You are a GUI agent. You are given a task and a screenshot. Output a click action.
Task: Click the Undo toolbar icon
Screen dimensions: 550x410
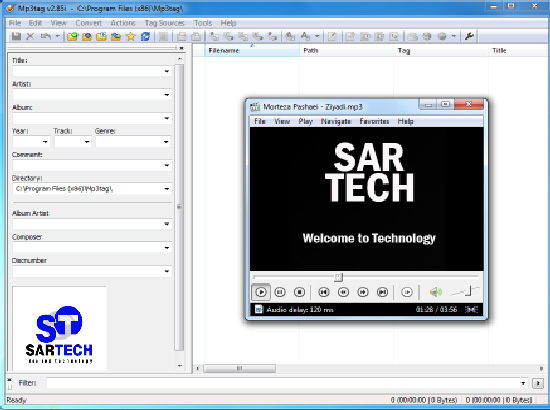(46, 36)
